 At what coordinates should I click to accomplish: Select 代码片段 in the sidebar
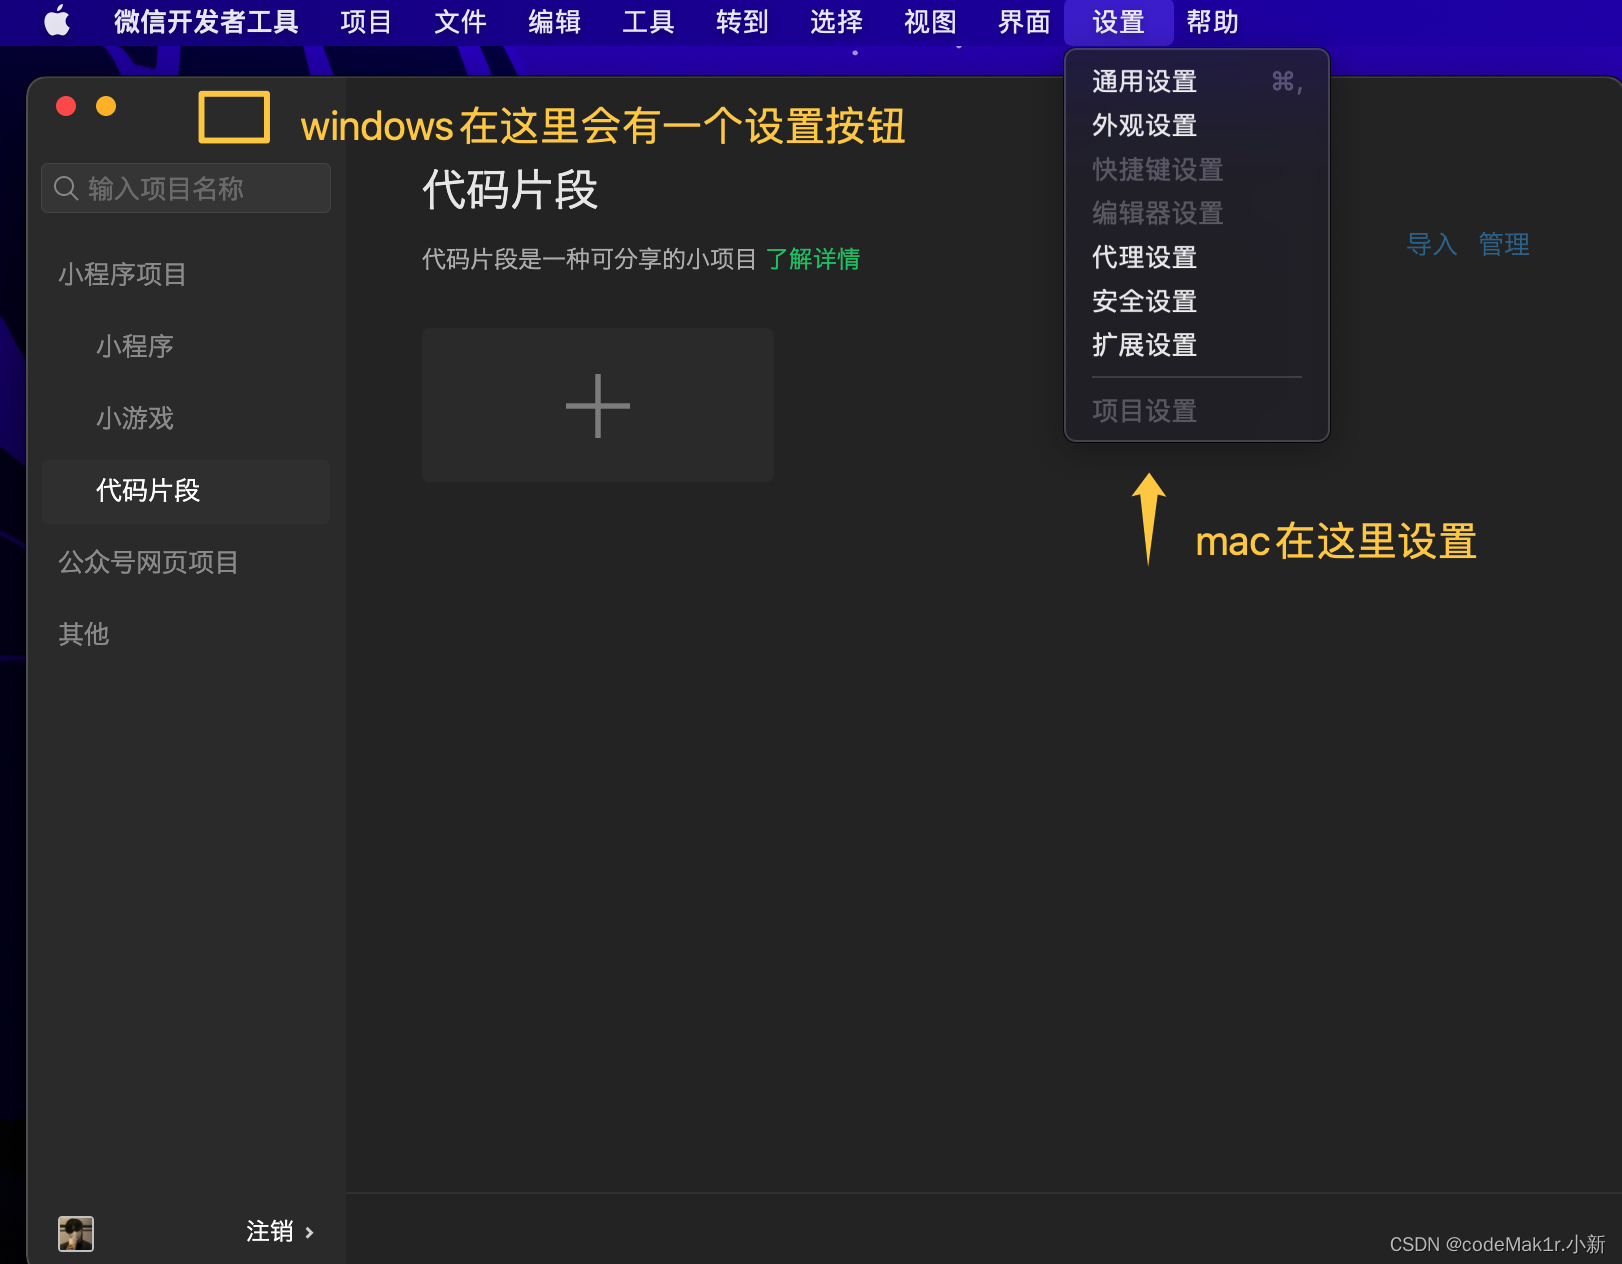coord(186,491)
